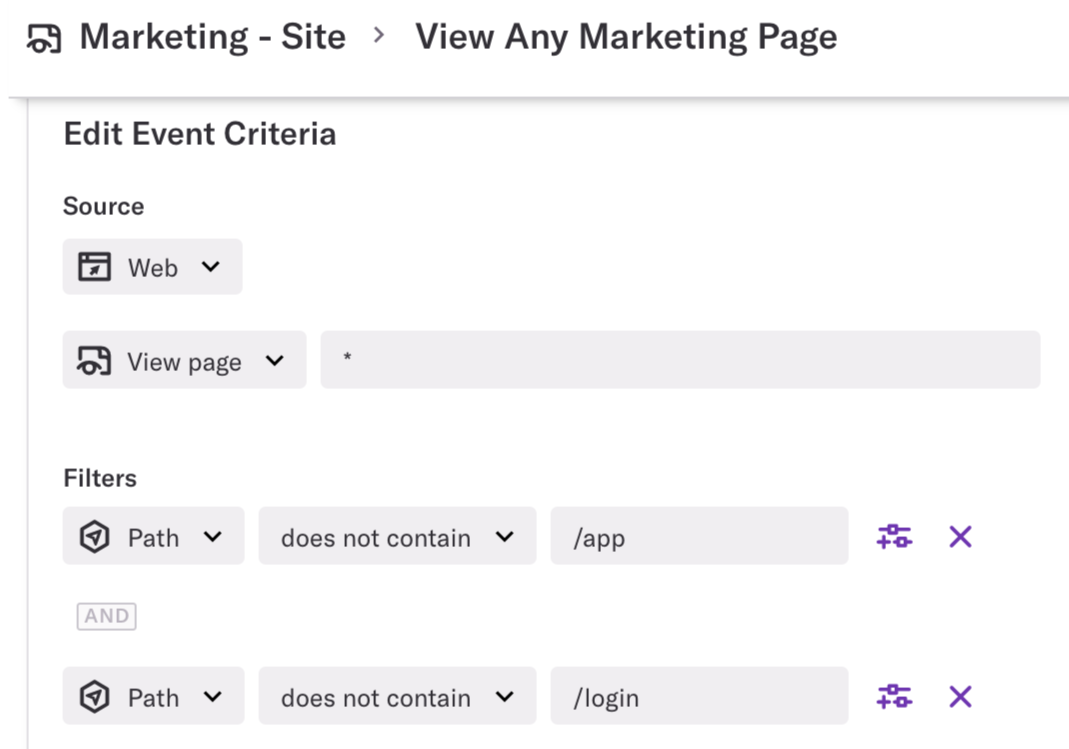
Task: Click the Source section label
Action: coord(104,206)
